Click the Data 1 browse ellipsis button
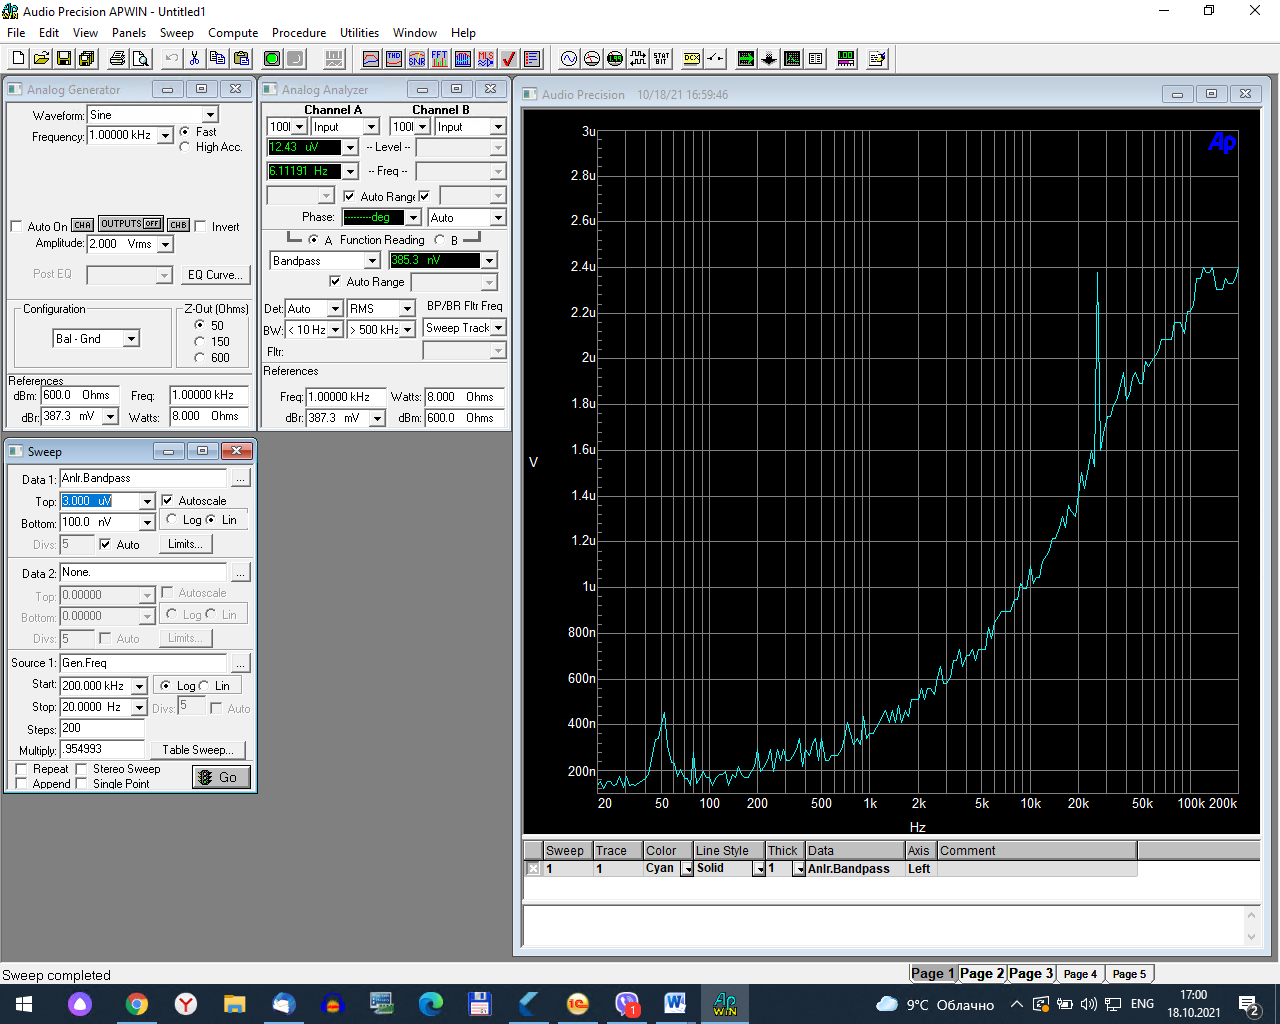 click(x=240, y=478)
